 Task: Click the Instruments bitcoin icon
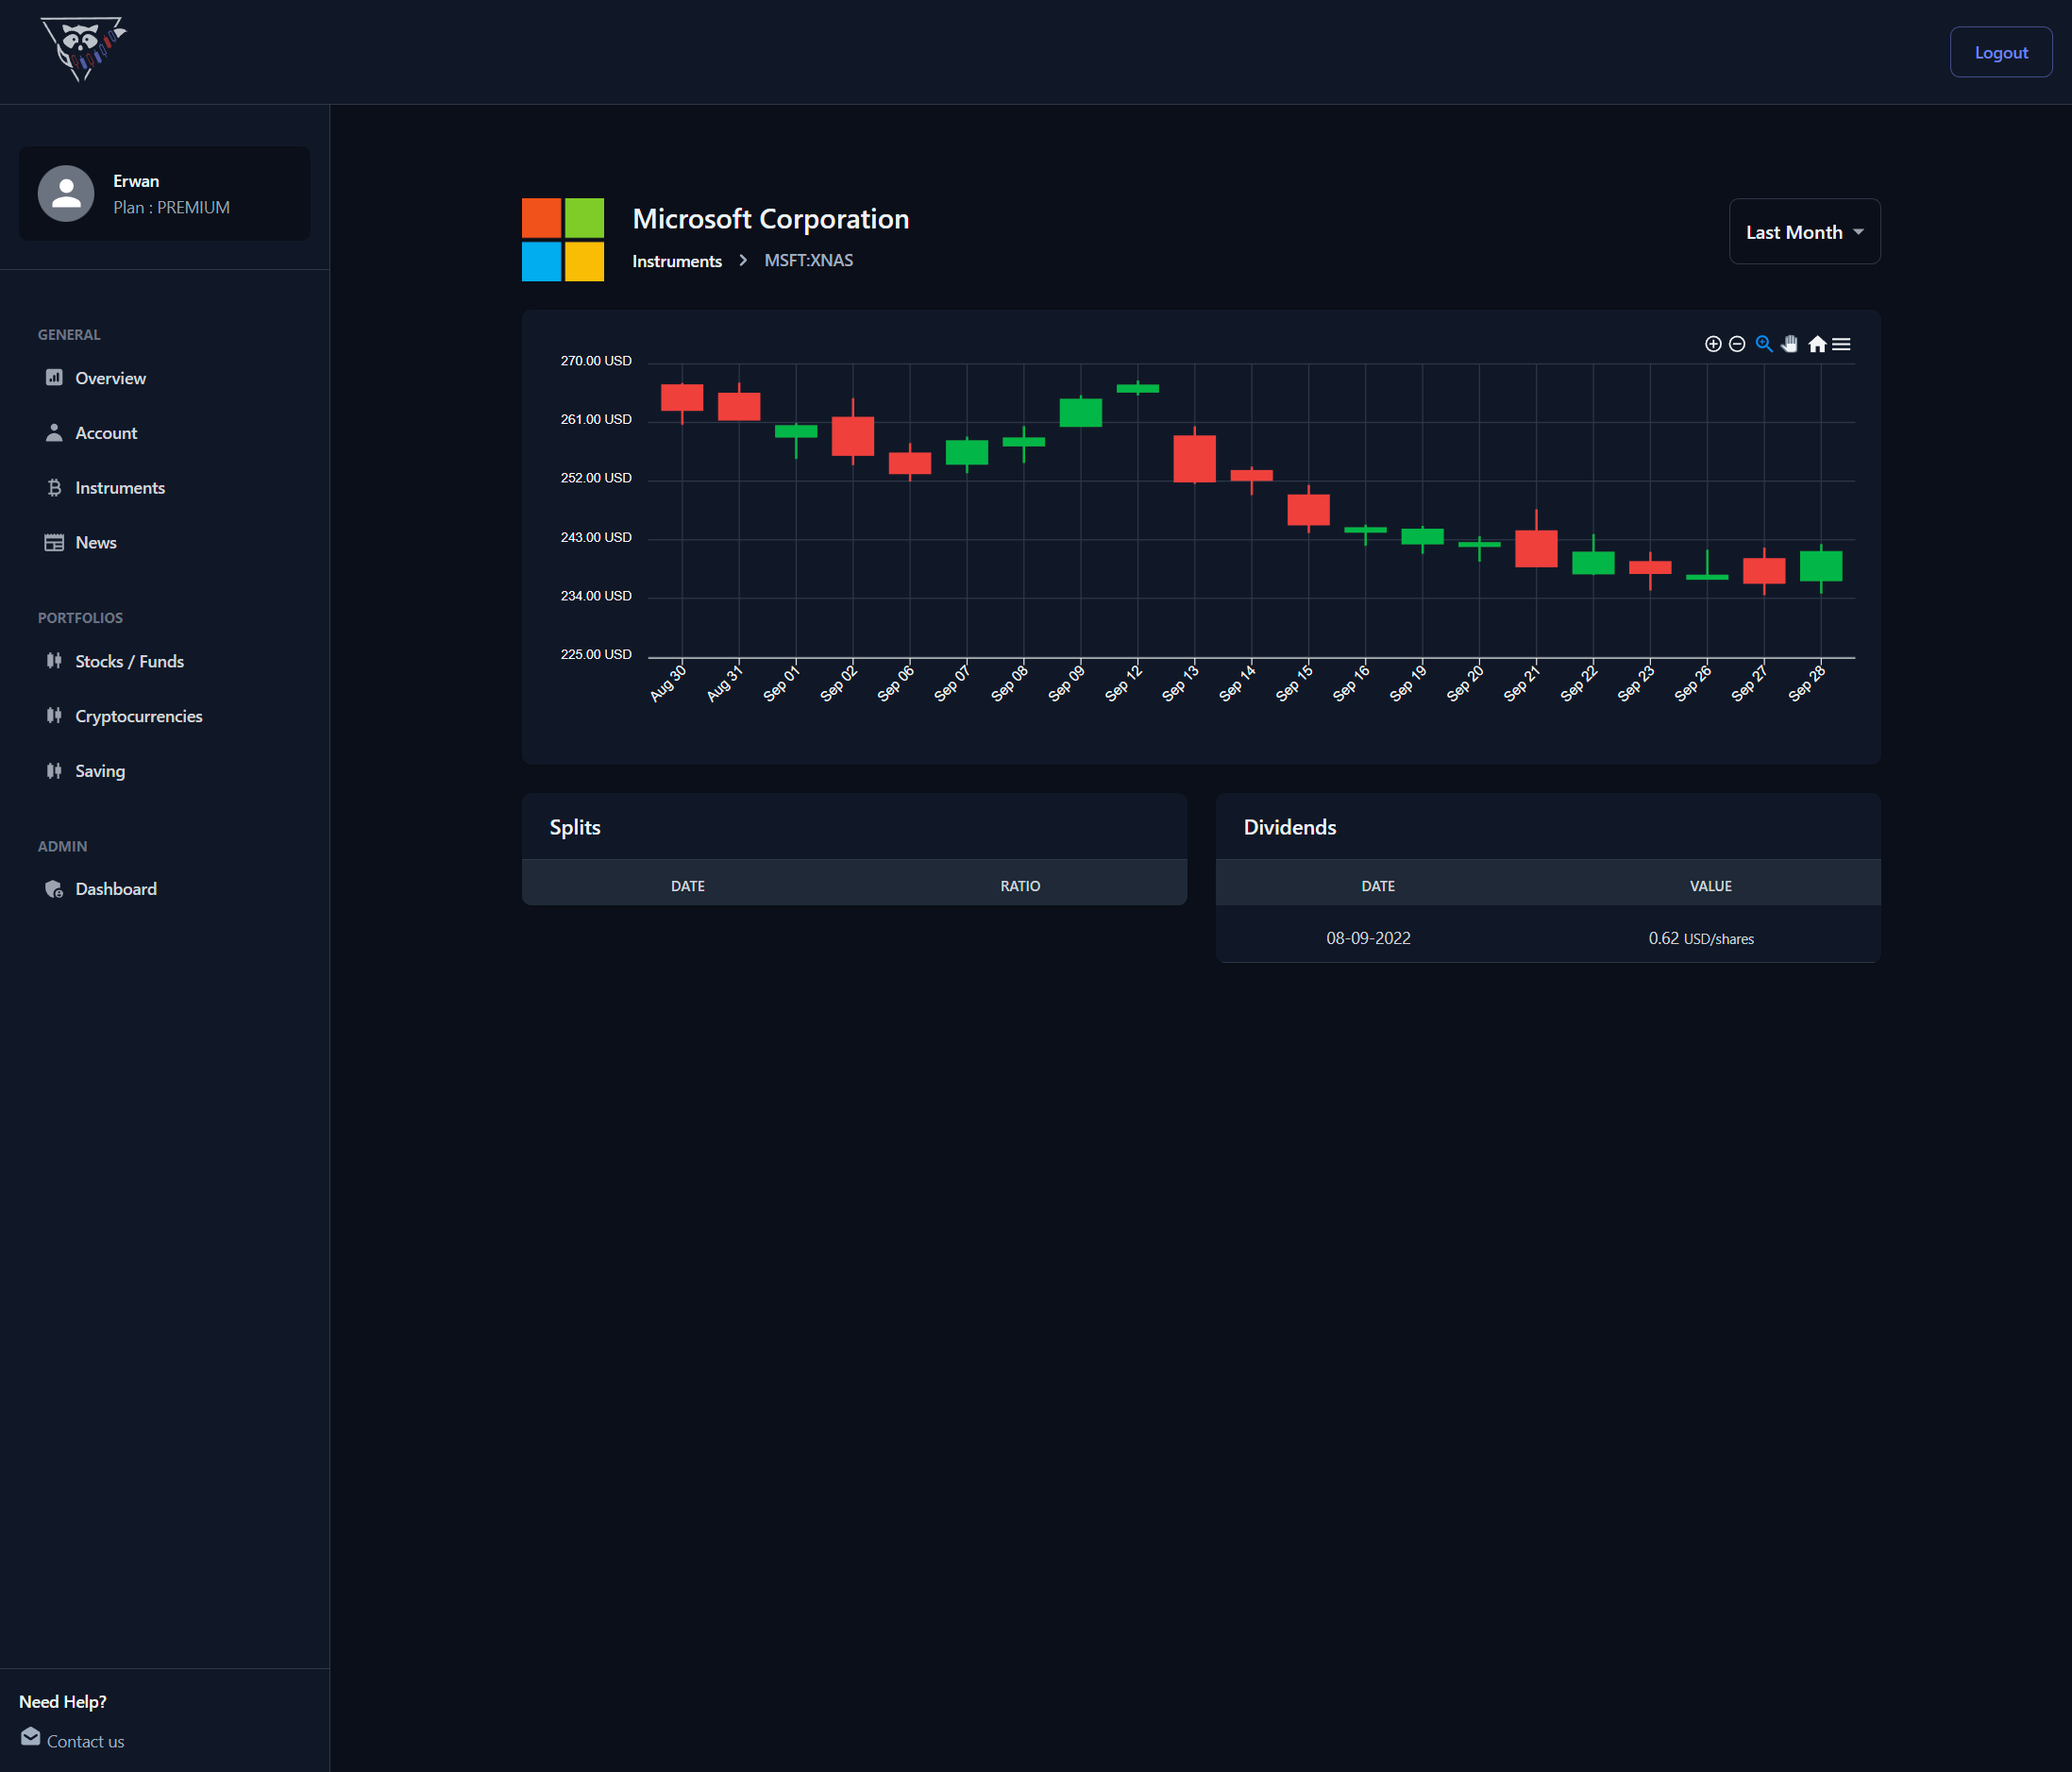[x=54, y=487]
